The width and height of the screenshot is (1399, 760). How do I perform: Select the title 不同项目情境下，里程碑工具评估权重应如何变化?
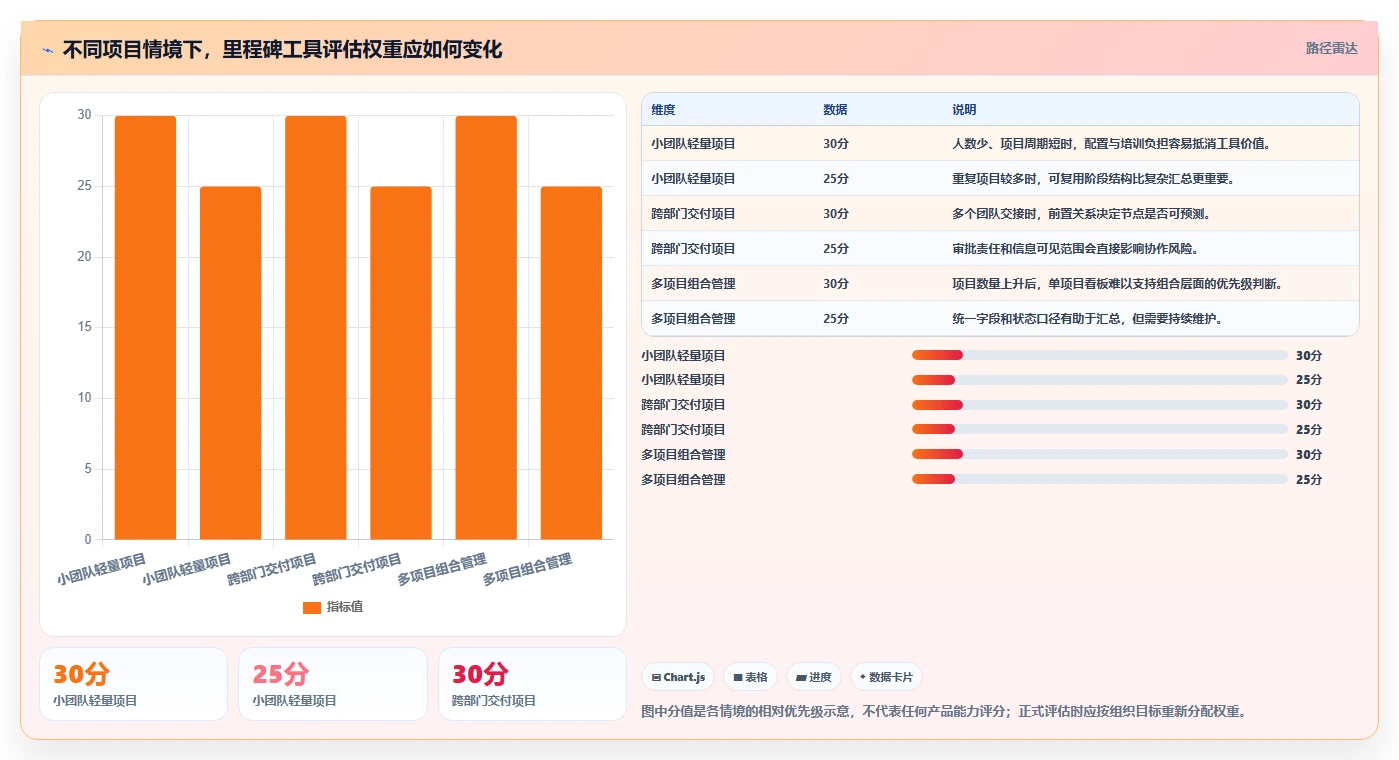(x=282, y=49)
